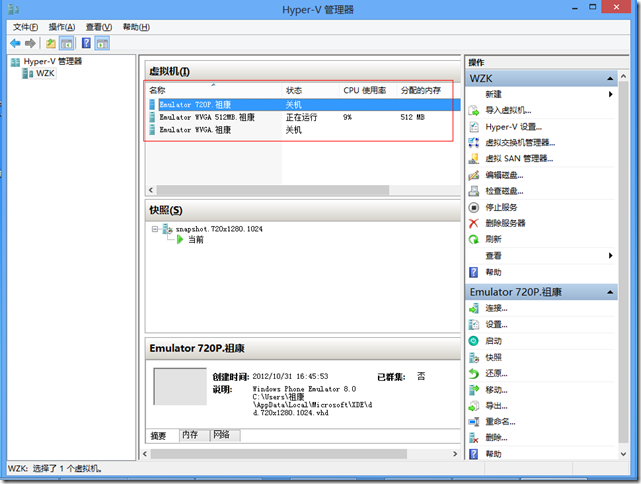Click 删除 delete VM icon
The width and height of the screenshot is (641, 484).
tap(473, 438)
